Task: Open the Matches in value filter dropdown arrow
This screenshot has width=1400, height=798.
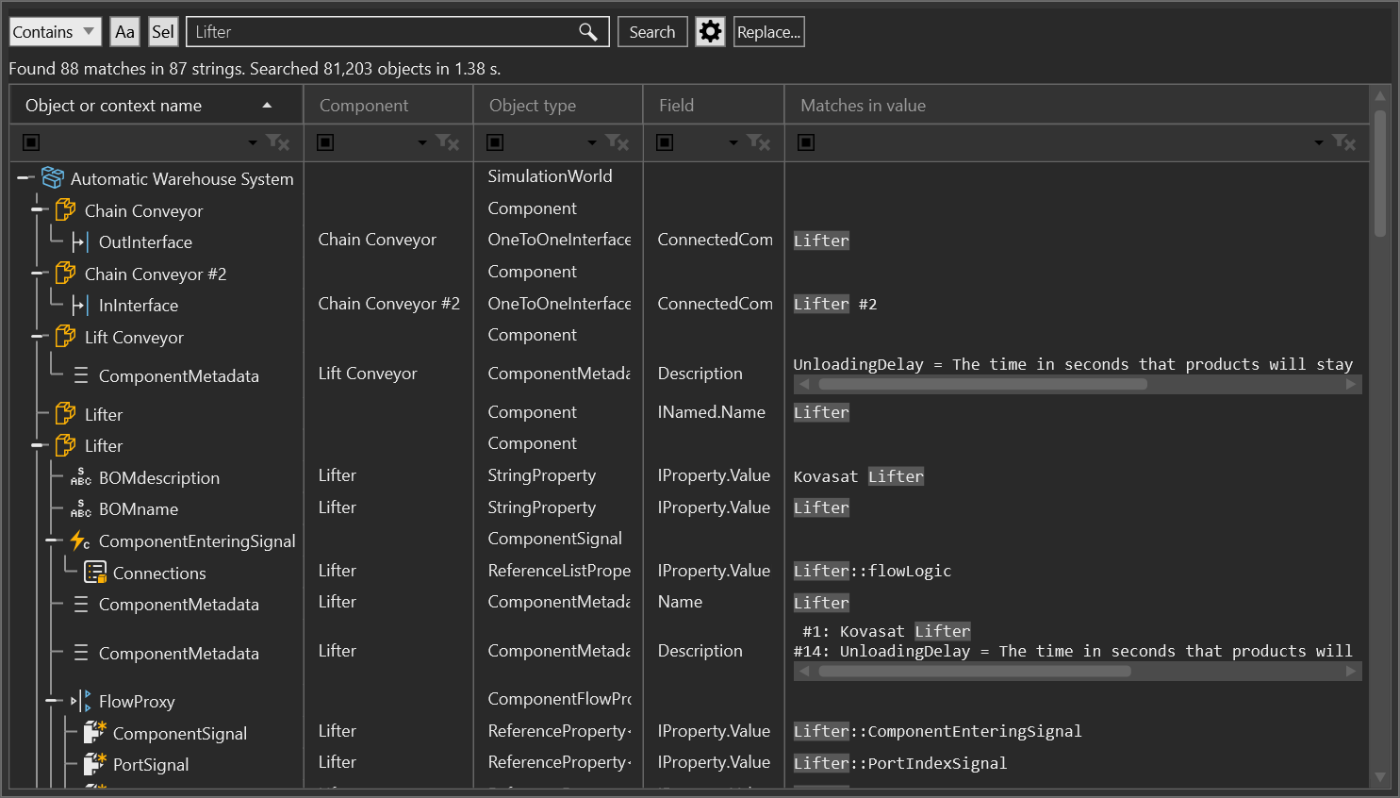Action: point(1319,143)
